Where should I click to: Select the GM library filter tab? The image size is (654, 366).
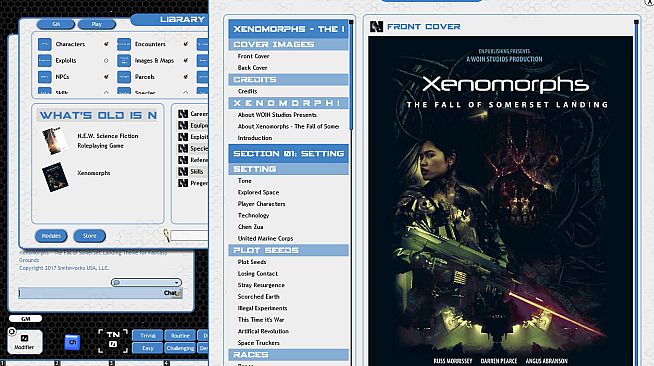55,24
